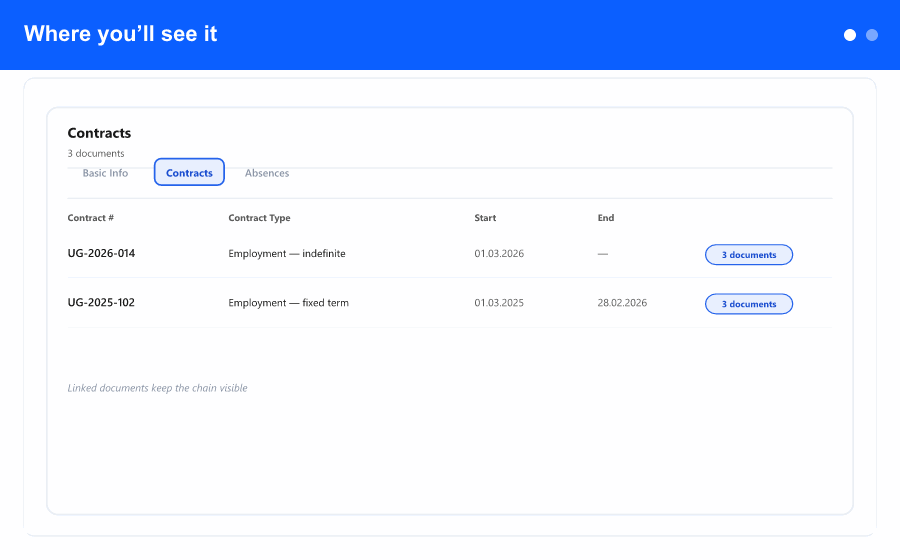Open 3 documents badge for UG-2026-014
The image size is (900, 560).
click(748, 255)
